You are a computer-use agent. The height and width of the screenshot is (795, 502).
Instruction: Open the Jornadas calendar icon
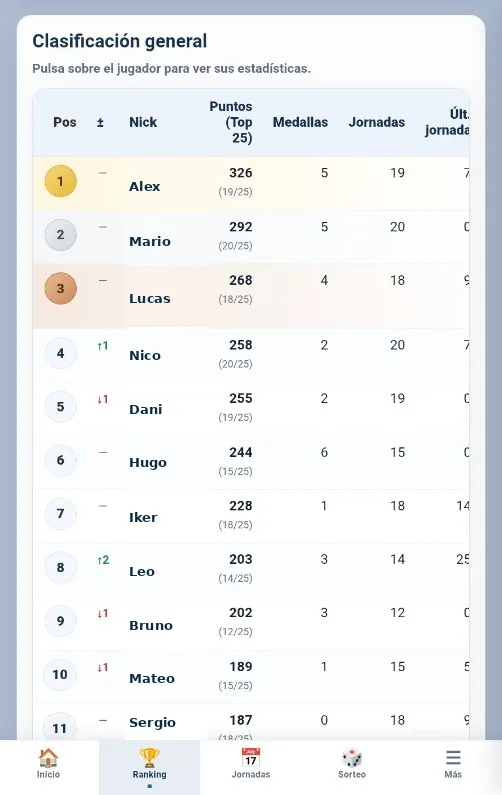250,758
